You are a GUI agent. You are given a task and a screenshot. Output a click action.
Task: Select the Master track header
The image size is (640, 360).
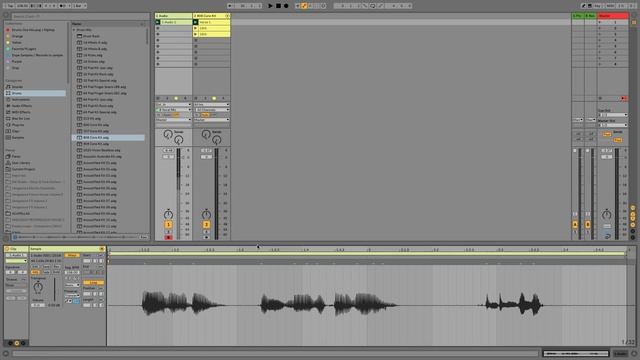(613, 16)
